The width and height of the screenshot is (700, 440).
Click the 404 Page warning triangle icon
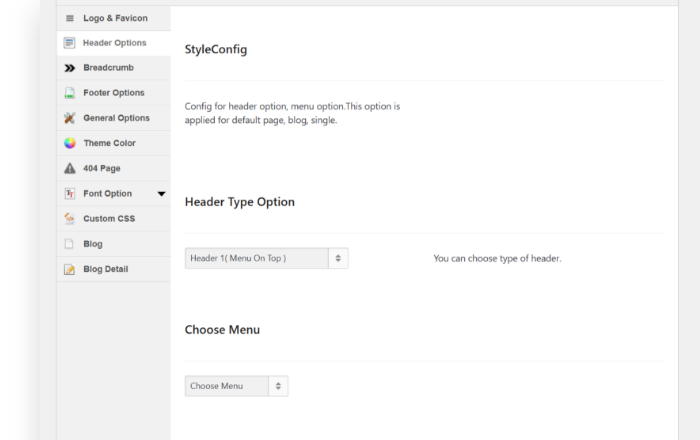[70, 168]
